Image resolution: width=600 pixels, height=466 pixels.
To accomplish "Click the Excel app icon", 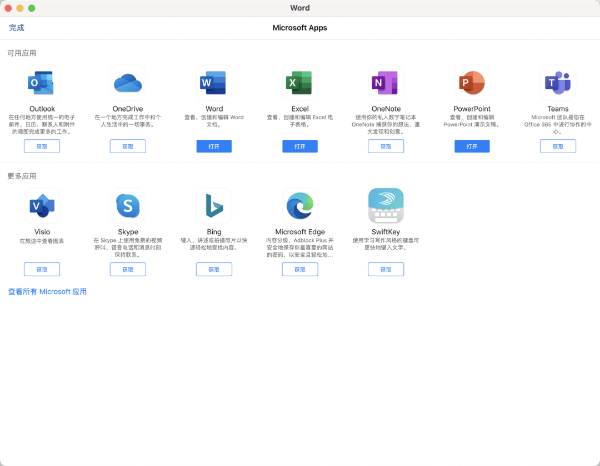I will coord(300,83).
